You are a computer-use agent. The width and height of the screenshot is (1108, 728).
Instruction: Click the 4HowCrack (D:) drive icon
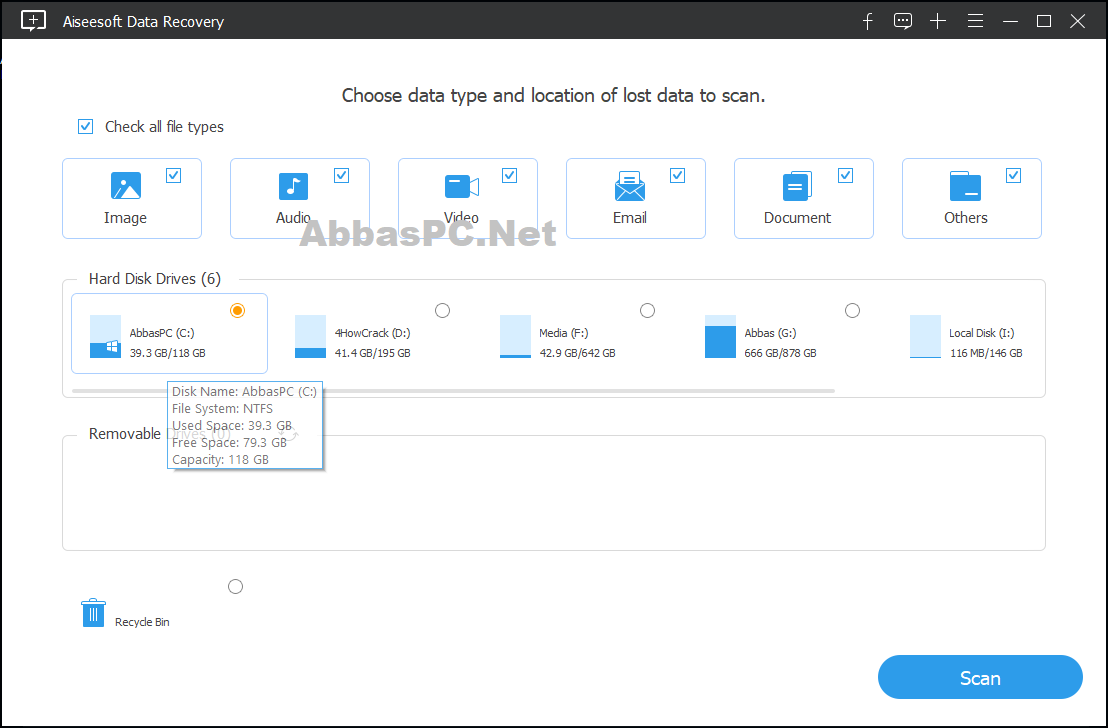[x=310, y=336]
